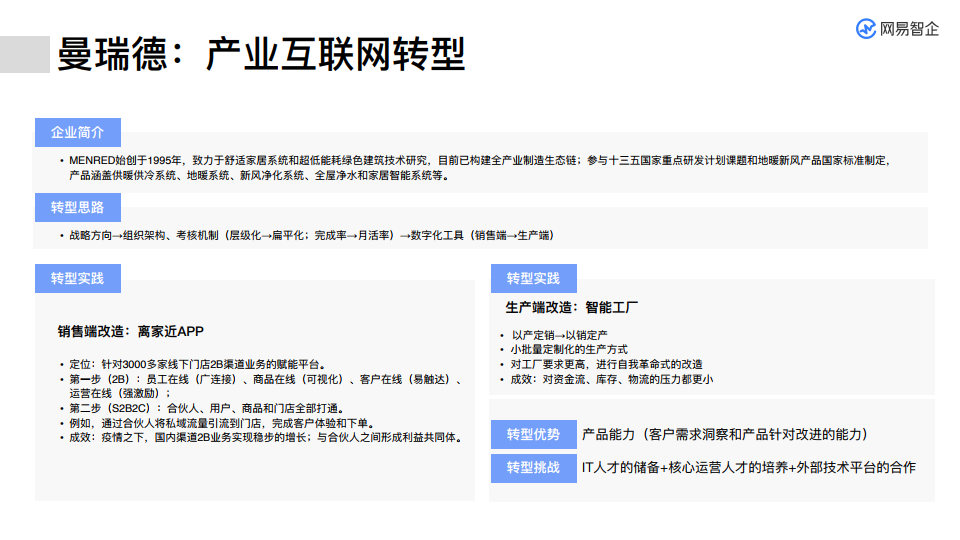Click the 网易智企 brand name text
Screen dimensions: 960x540
pyautogui.click(x=909, y=29)
